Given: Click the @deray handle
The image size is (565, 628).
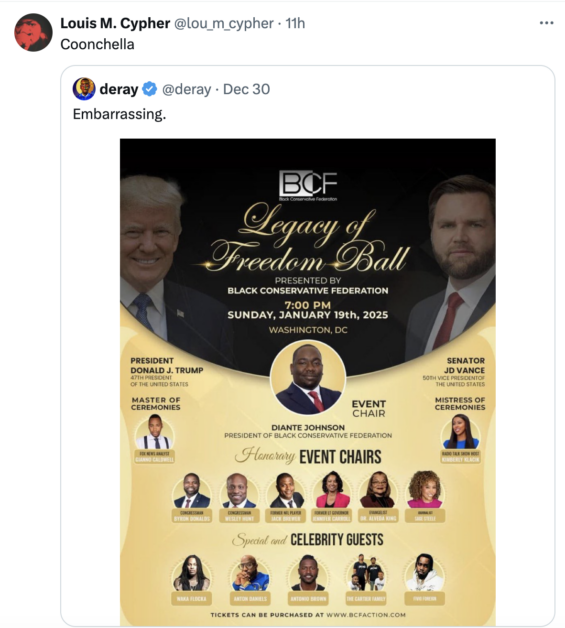Looking at the screenshot, I should tap(186, 89).
